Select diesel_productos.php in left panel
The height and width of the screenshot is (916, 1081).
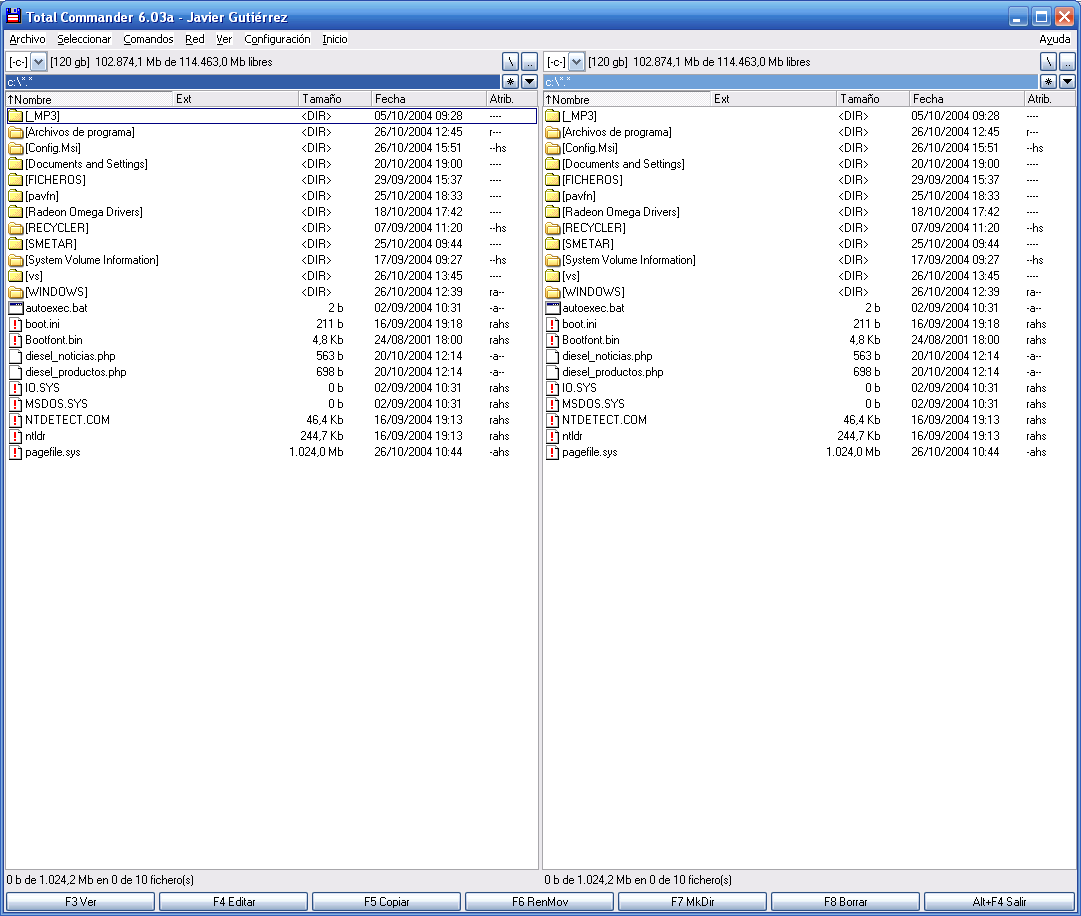[76, 372]
